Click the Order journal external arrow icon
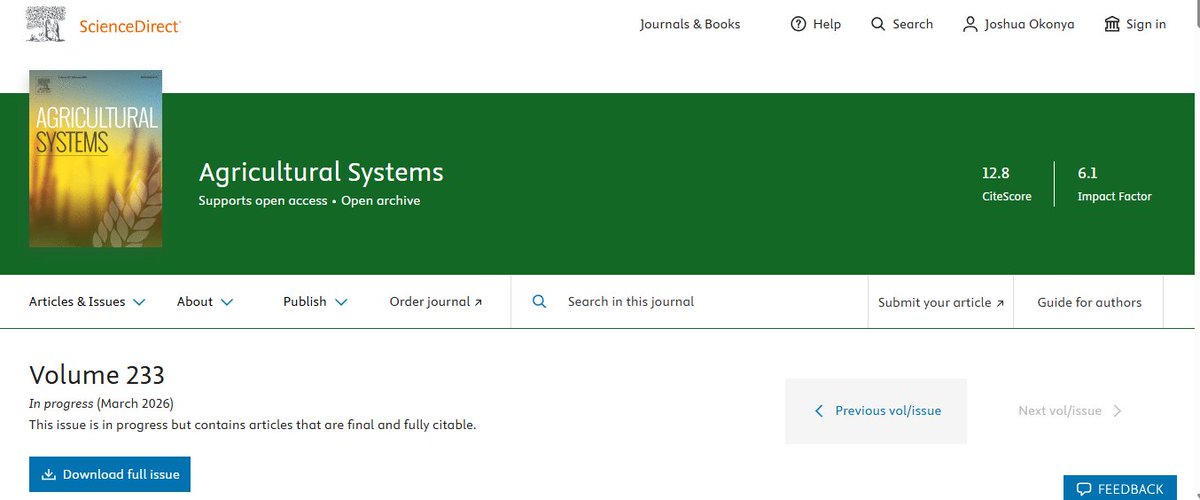 click(478, 303)
